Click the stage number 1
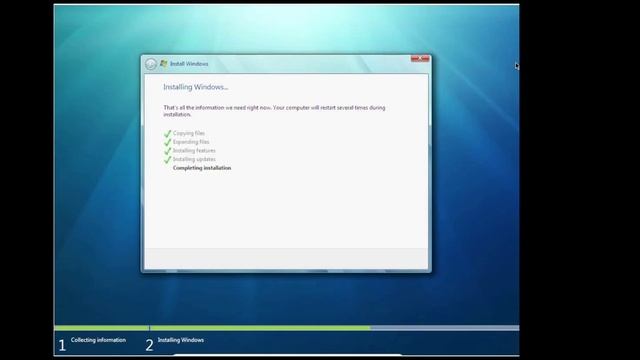The width and height of the screenshot is (640, 360). (62, 345)
